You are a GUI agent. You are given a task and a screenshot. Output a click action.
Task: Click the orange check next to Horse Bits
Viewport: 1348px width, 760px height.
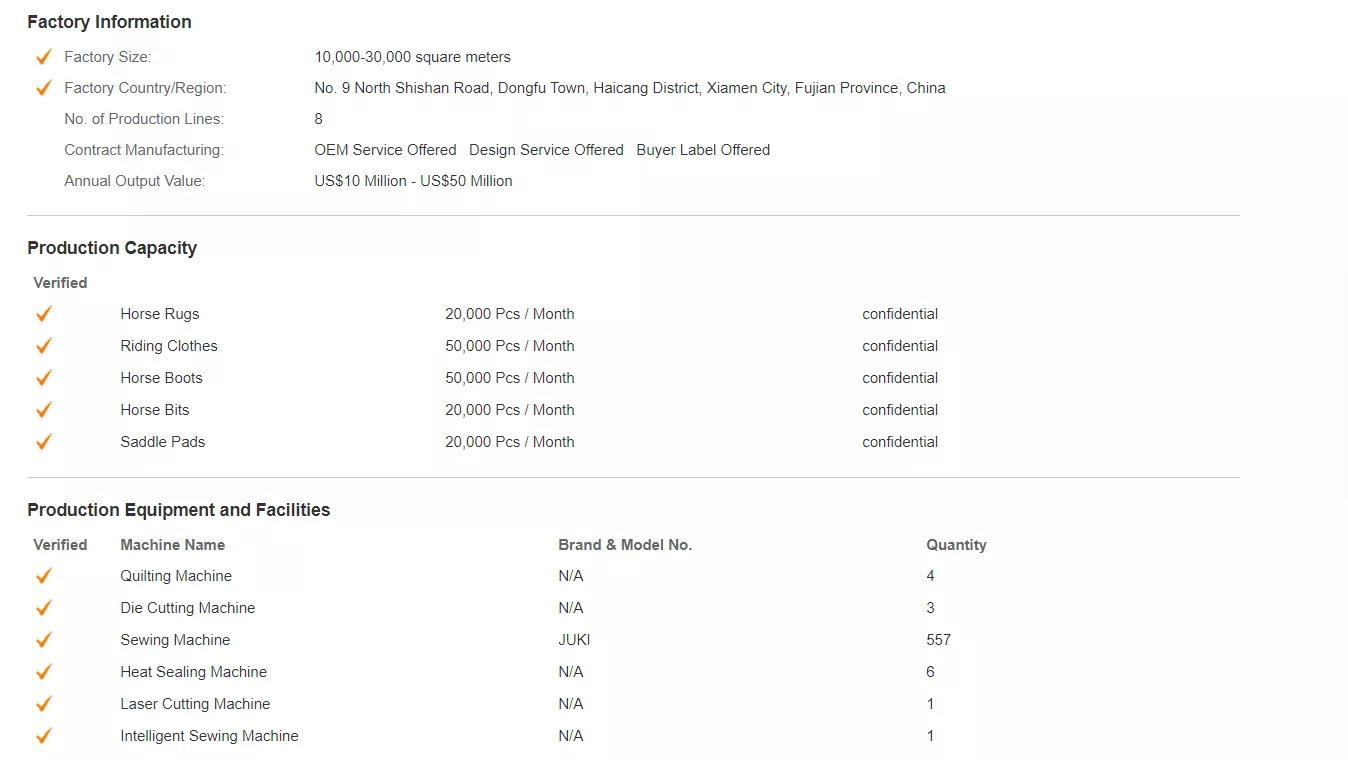44,410
